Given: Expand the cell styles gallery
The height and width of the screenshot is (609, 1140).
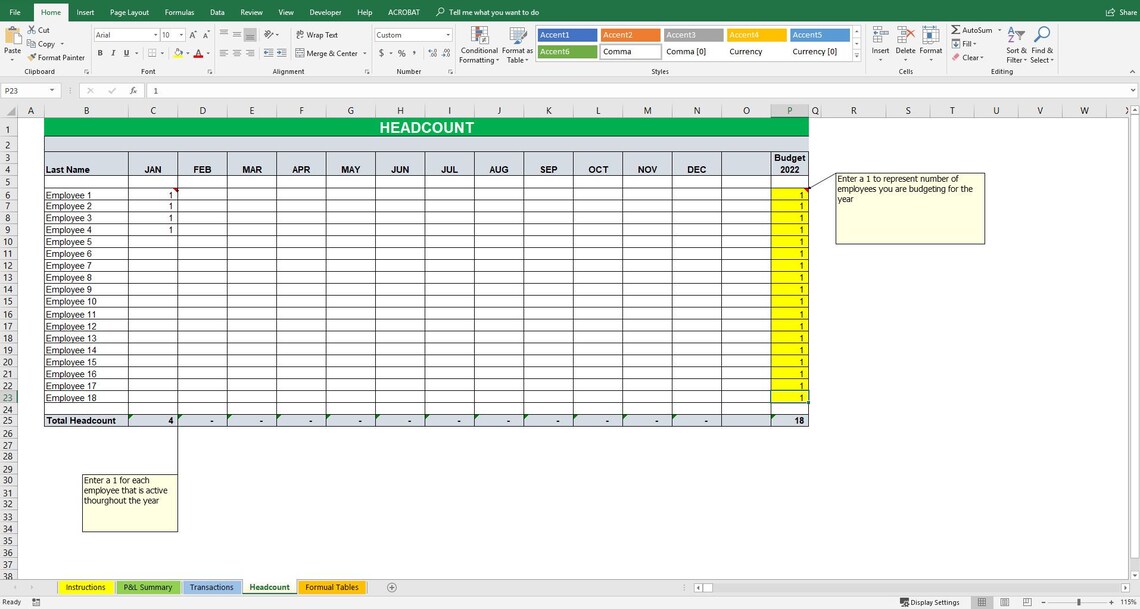Looking at the screenshot, I should click(856, 56).
